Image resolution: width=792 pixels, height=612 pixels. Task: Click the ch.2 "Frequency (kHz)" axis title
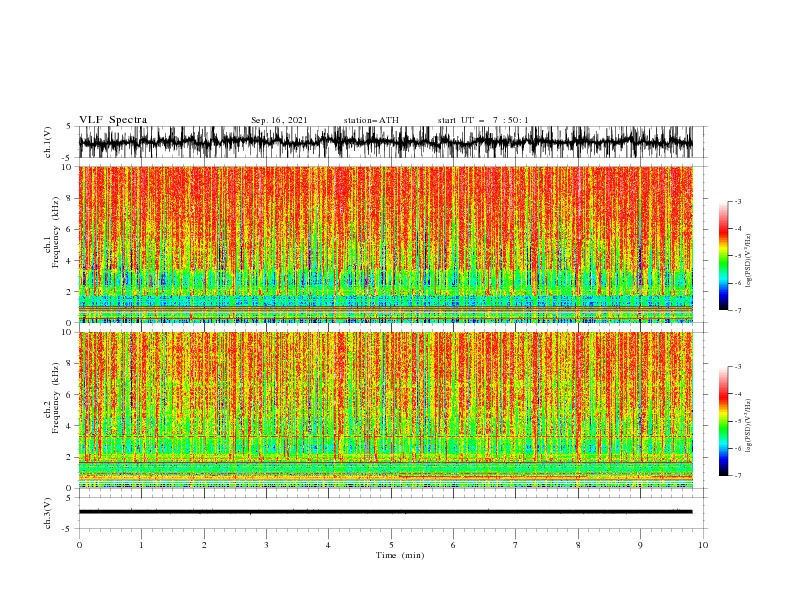56,398
